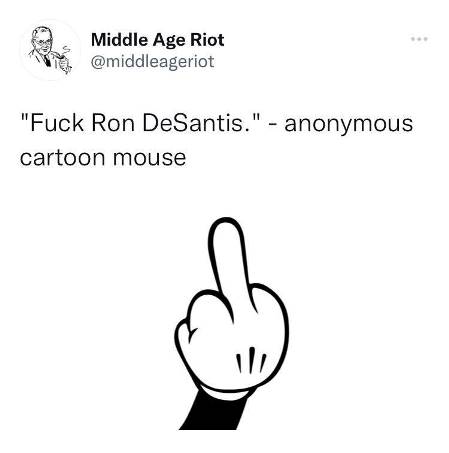Select the word "Riot" in account name
449x453 pixels.
(207, 40)
